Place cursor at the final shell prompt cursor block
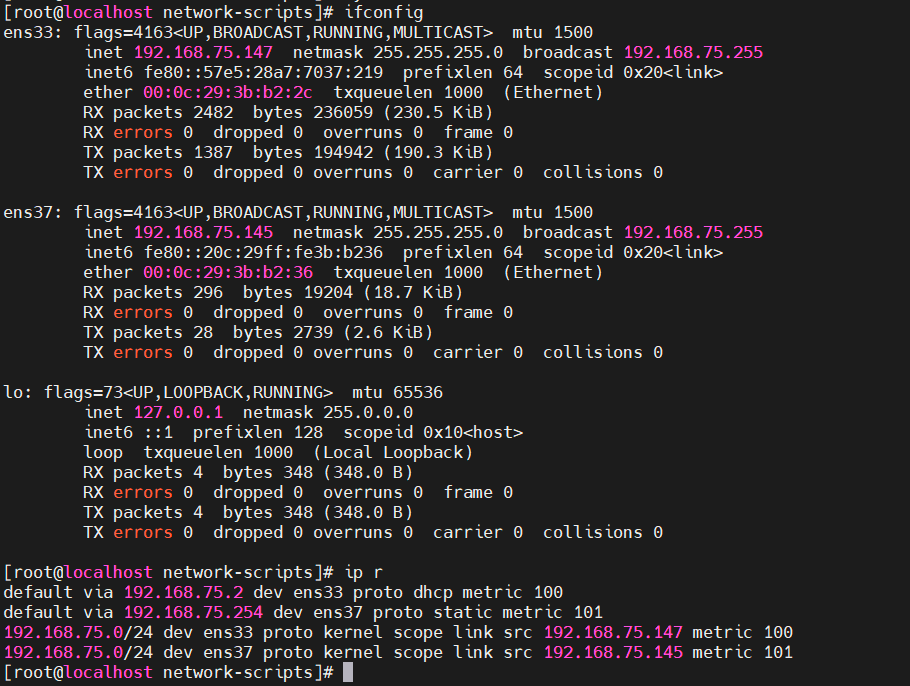910x686 pixels. 348,672
